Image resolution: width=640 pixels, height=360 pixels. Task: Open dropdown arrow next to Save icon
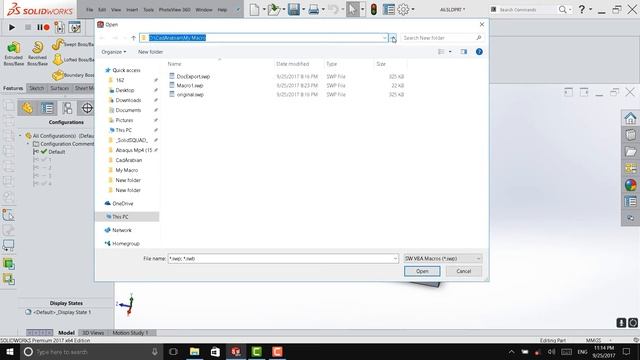pyautogui.click(x=303, y=9)
